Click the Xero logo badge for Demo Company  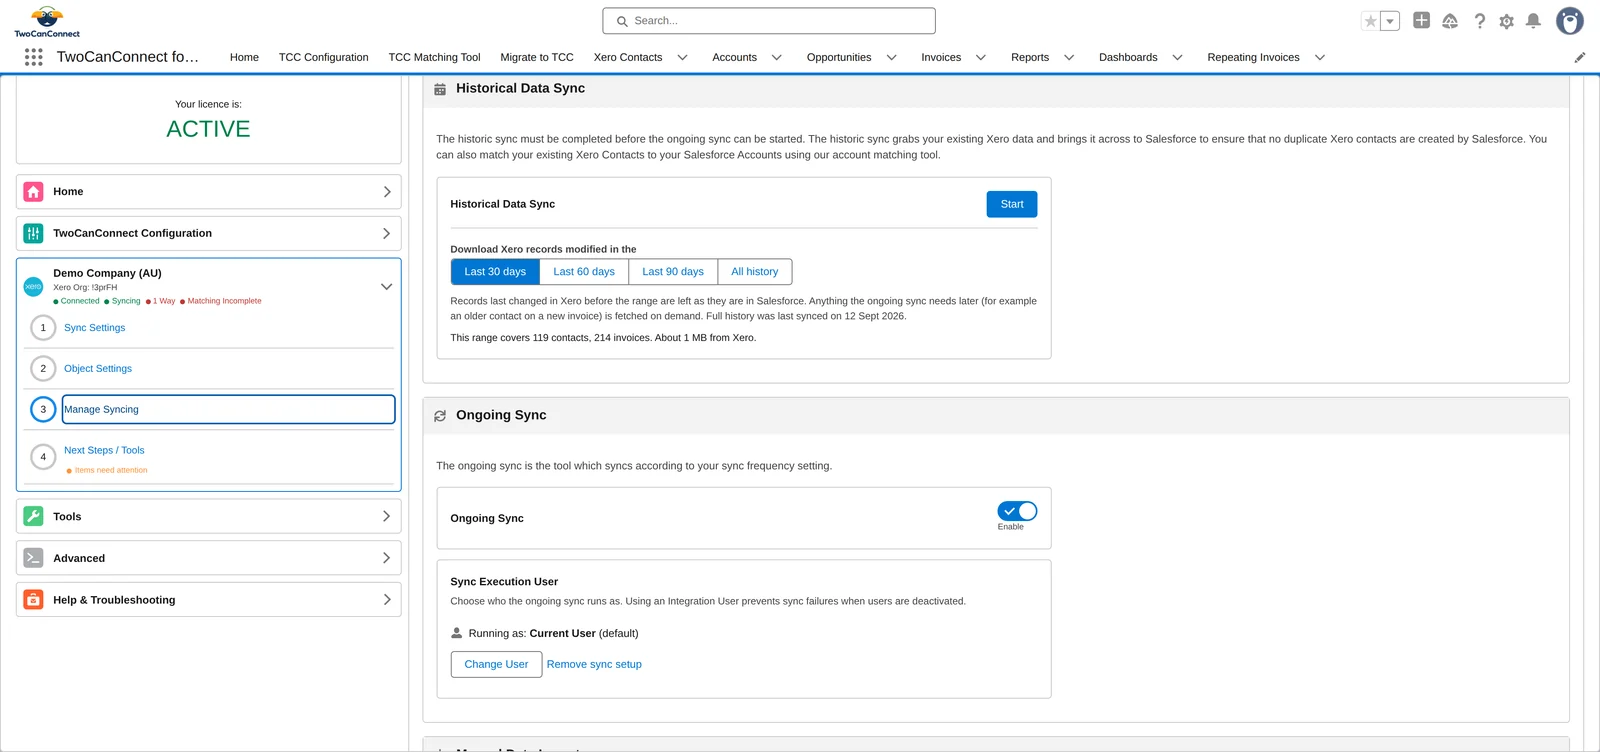click(33, 287)
